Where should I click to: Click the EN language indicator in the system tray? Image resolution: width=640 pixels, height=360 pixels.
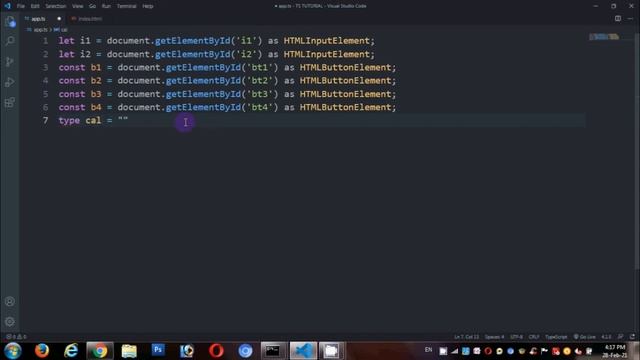click(x=428, y=350)
